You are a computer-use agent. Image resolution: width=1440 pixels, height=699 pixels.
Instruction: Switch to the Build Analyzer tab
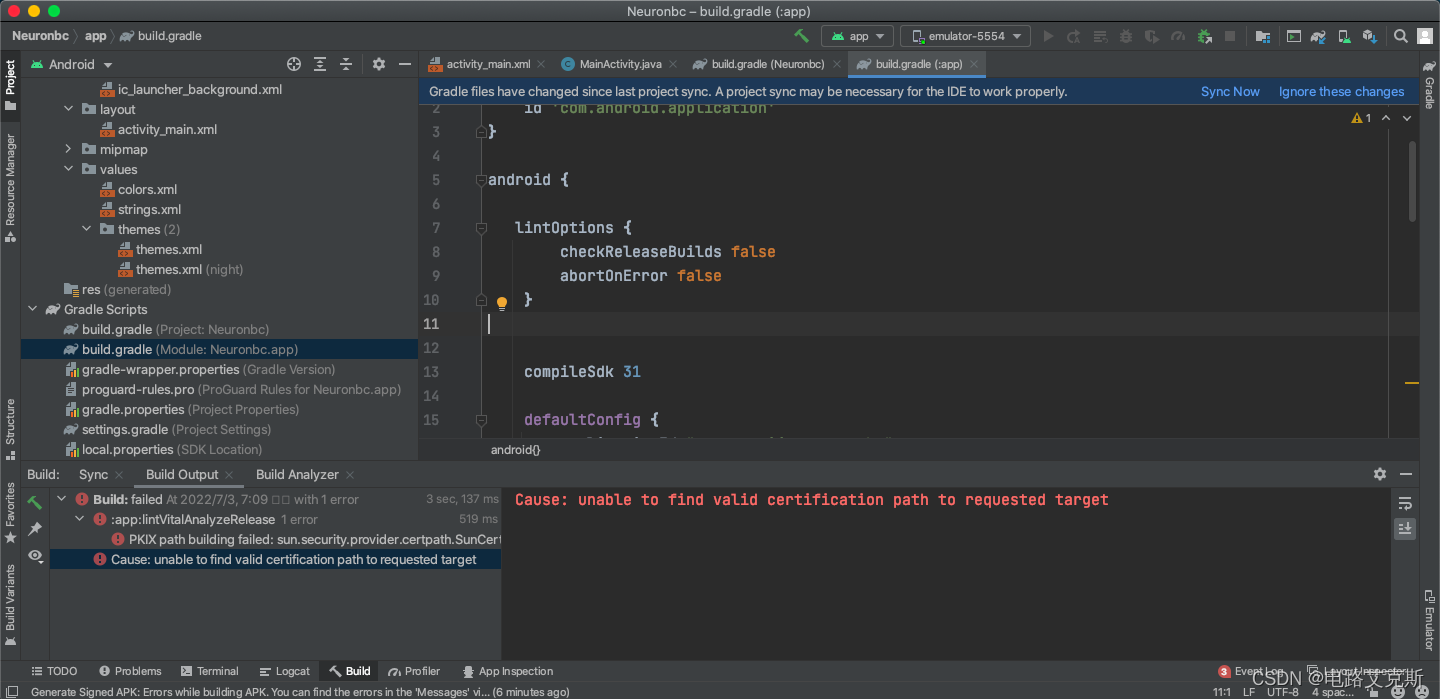[x=297, y=474]
